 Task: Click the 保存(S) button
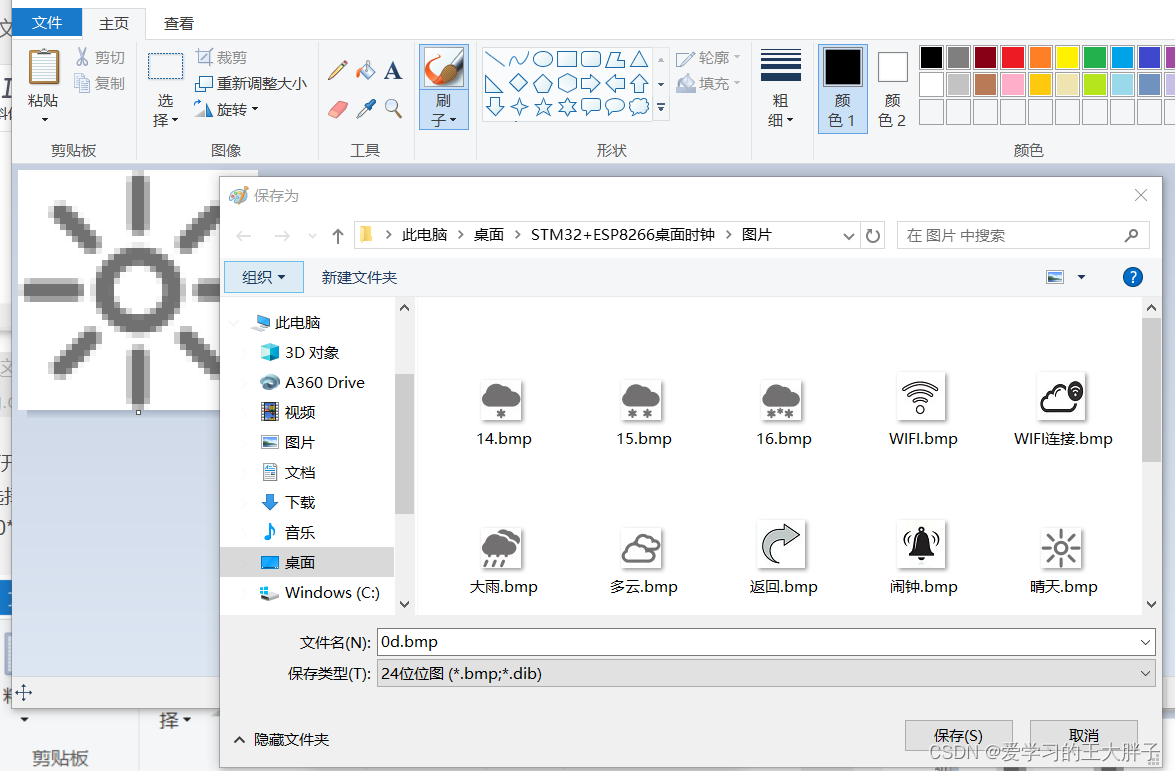point(957,735)
